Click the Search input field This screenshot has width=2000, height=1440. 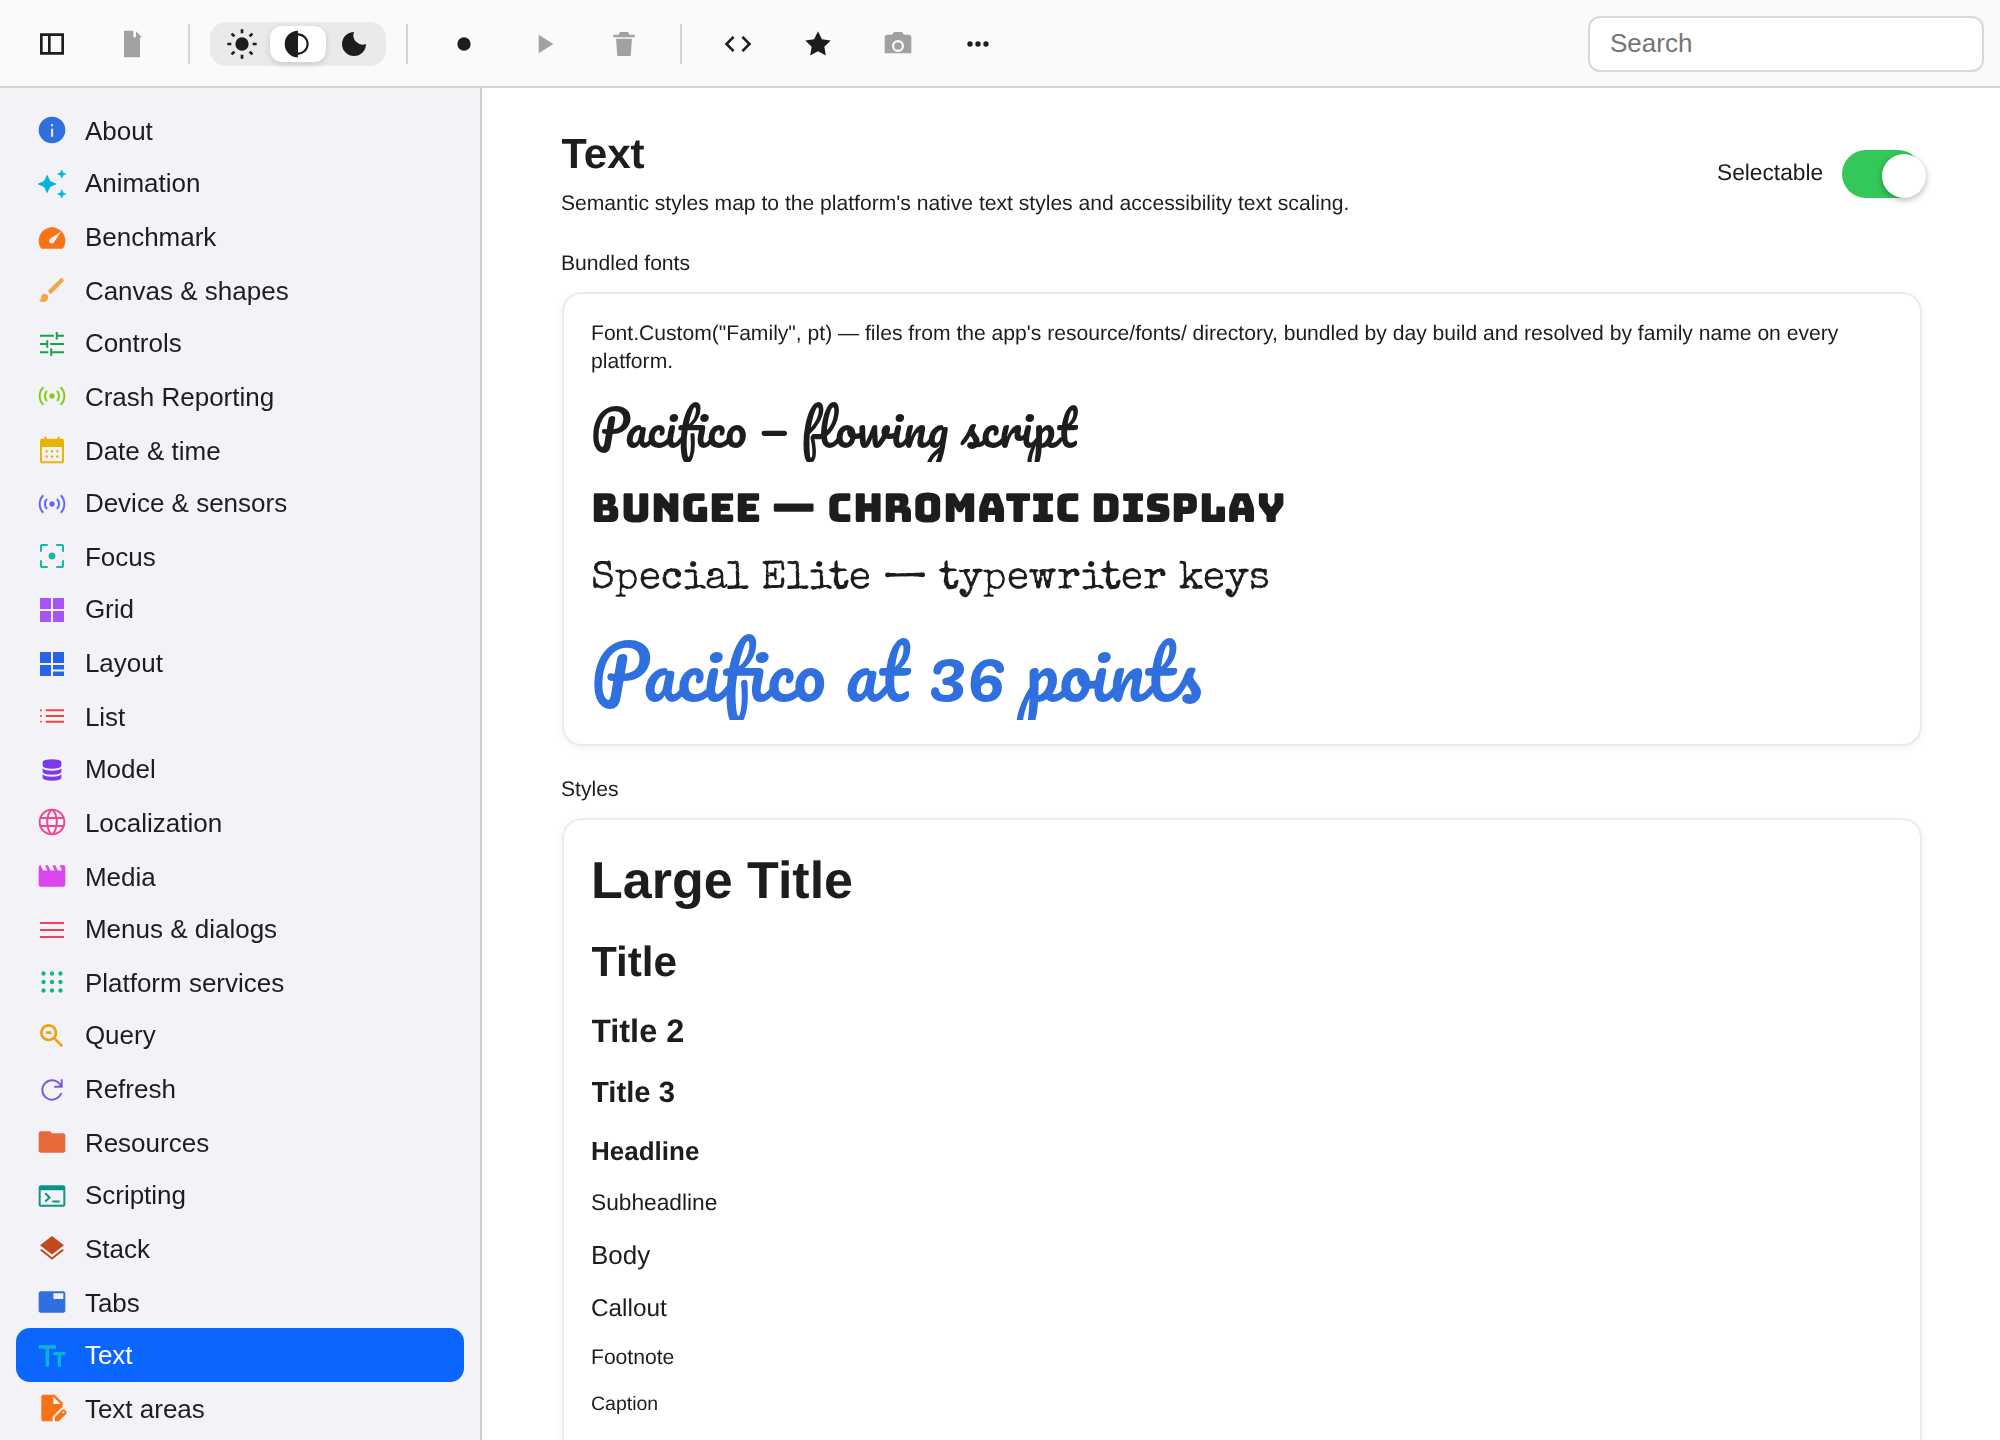(1785, 44)
